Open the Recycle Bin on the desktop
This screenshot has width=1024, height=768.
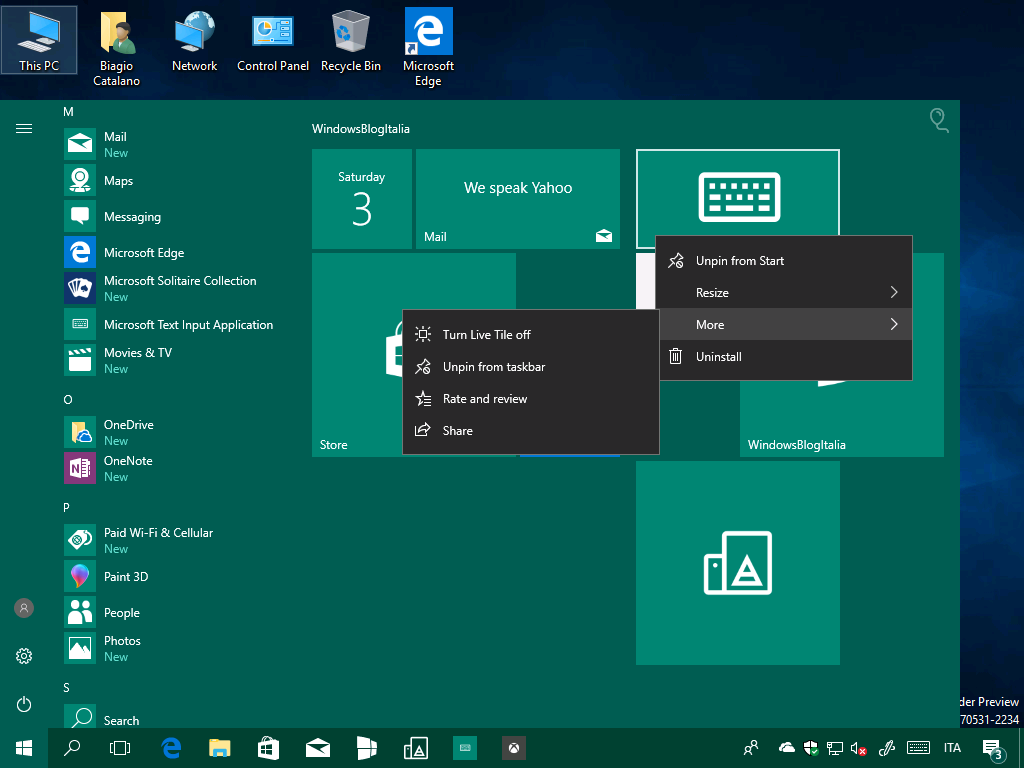click(x=351, y=40)
